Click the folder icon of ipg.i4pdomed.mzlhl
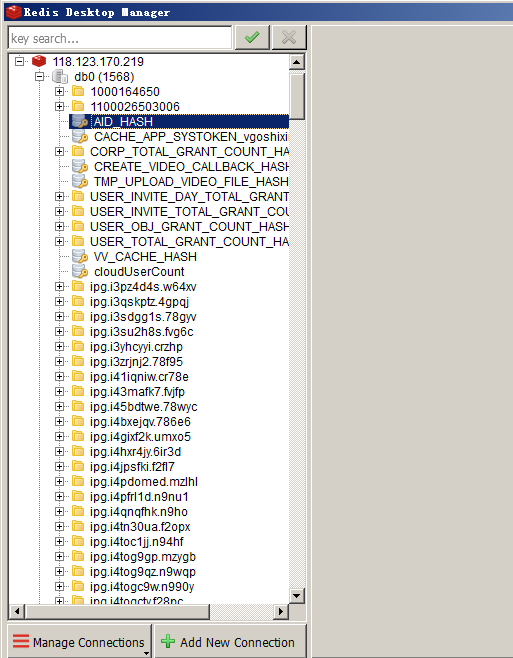Viewport: 513px width, 658px height. 78,481
